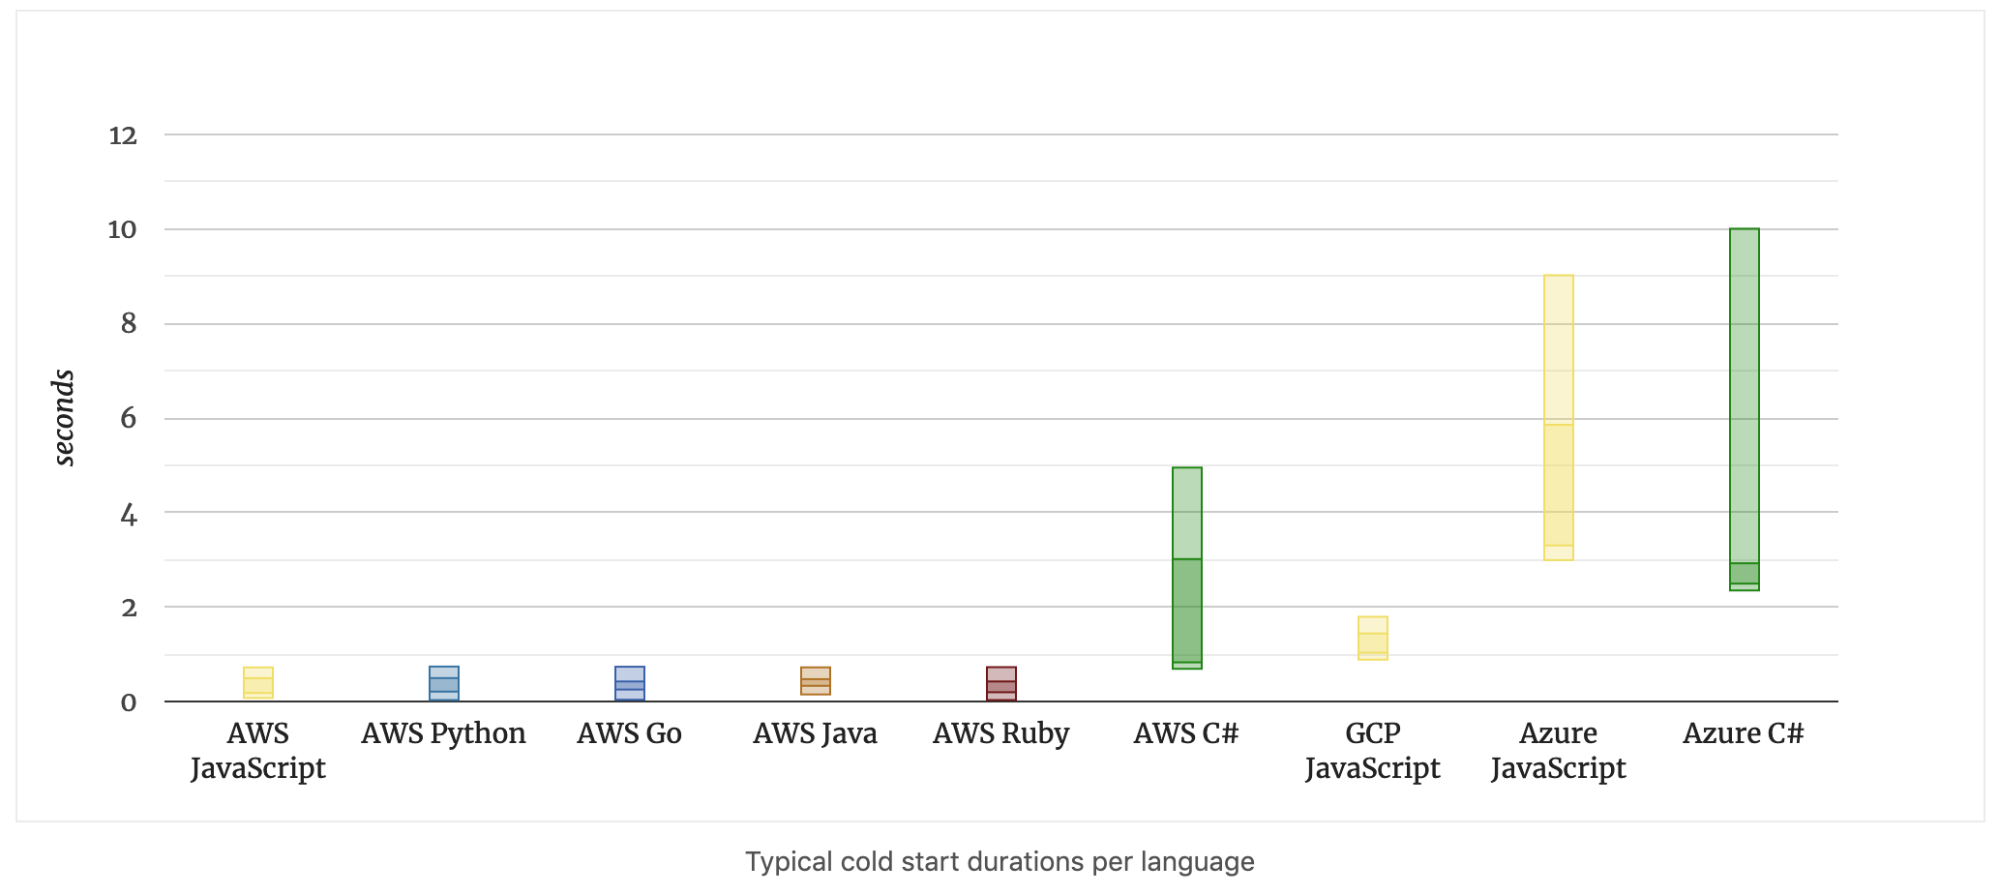This screenshot has height=893, width=1999.
Task: Select the AWS Go bar
Action: pyautogui.click(x=629, y=683)
